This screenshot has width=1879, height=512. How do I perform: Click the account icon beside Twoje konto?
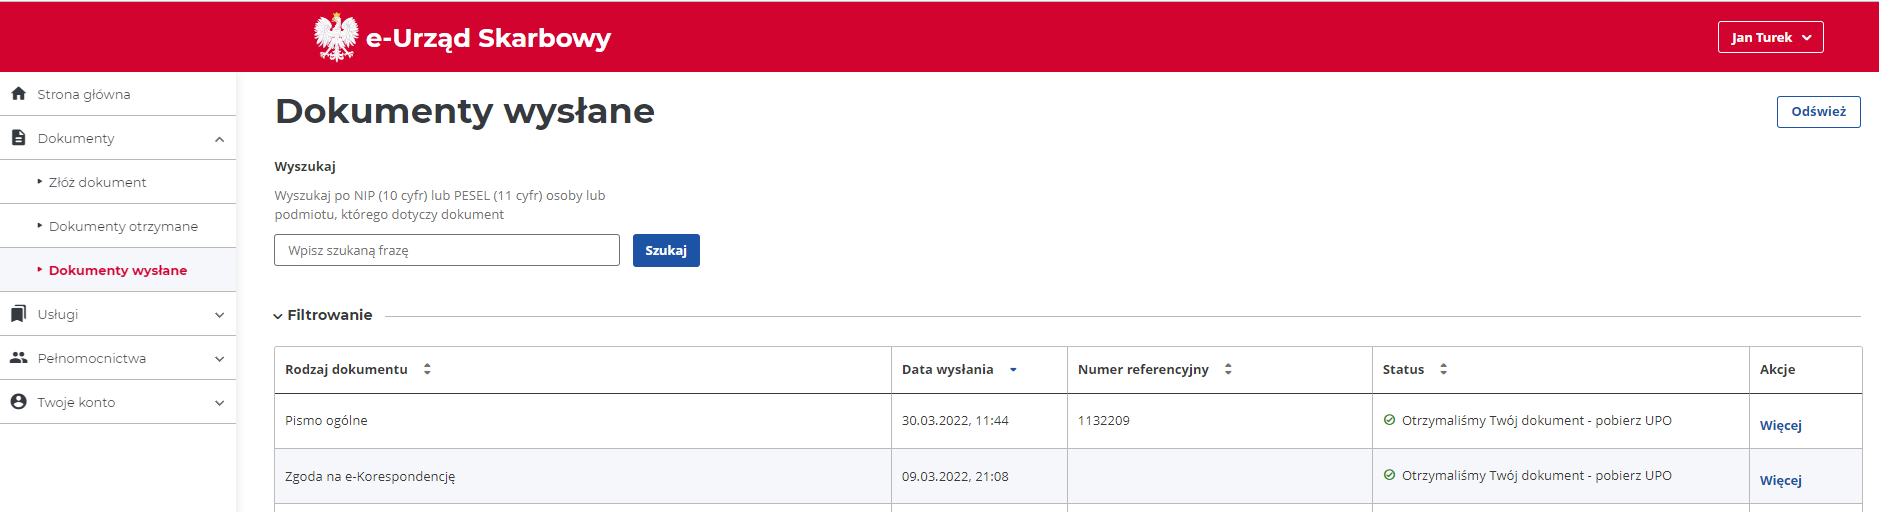pyautogui.click(x=18, y=401)
